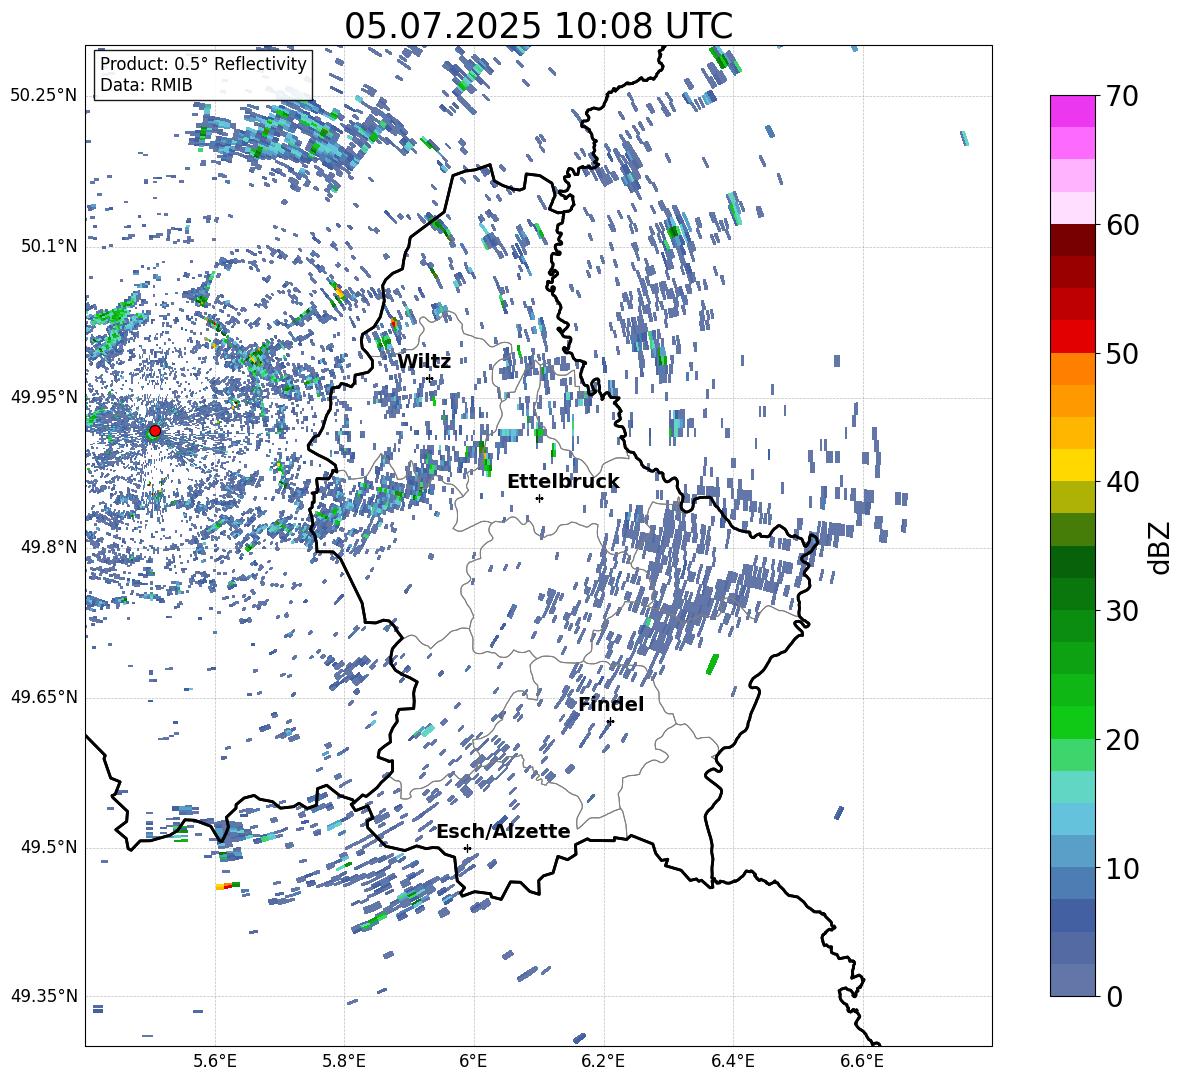Pick the orange swatch just below 50 dBZ
The image size is (1184, 1081).
[1072, 369]
